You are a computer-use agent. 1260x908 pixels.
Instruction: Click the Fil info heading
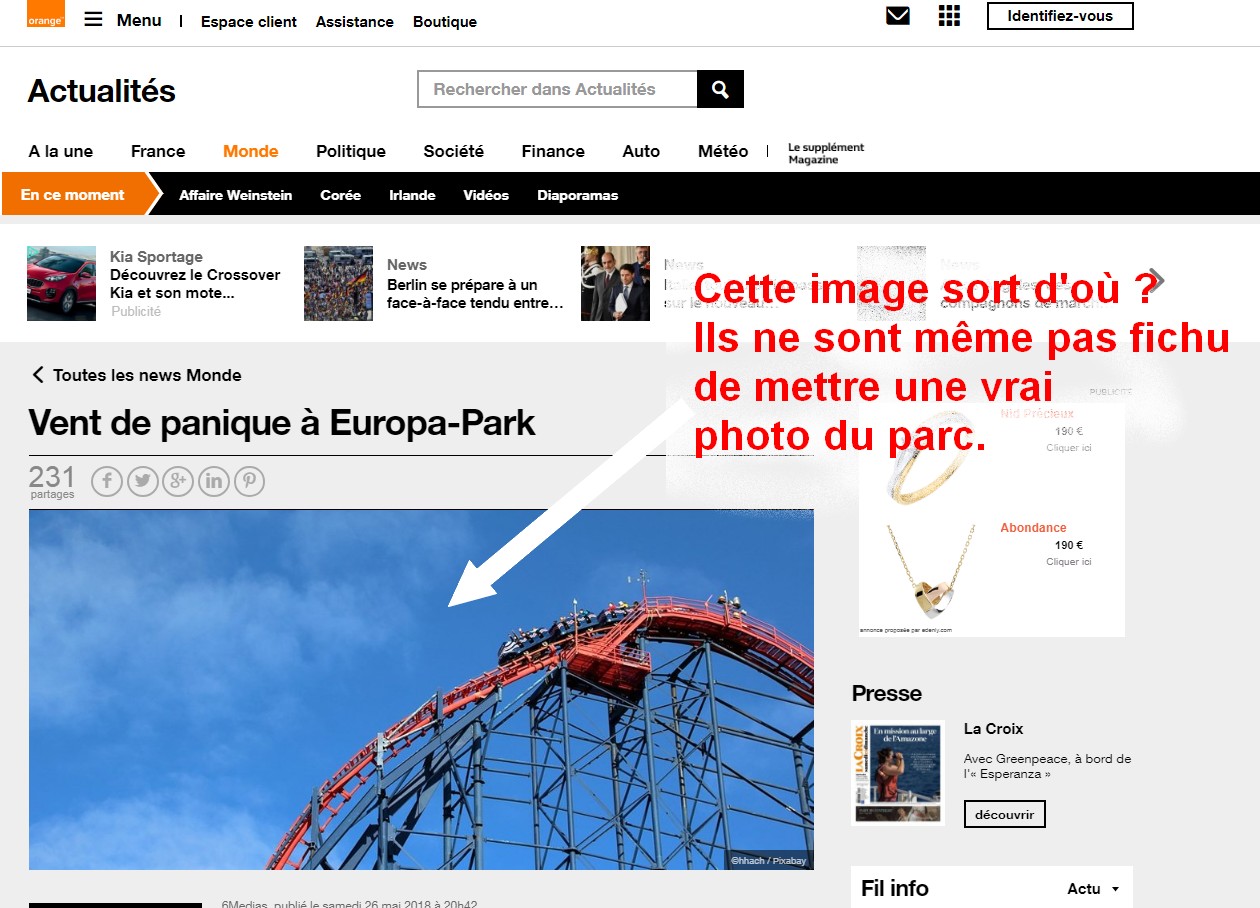[895, 888]
